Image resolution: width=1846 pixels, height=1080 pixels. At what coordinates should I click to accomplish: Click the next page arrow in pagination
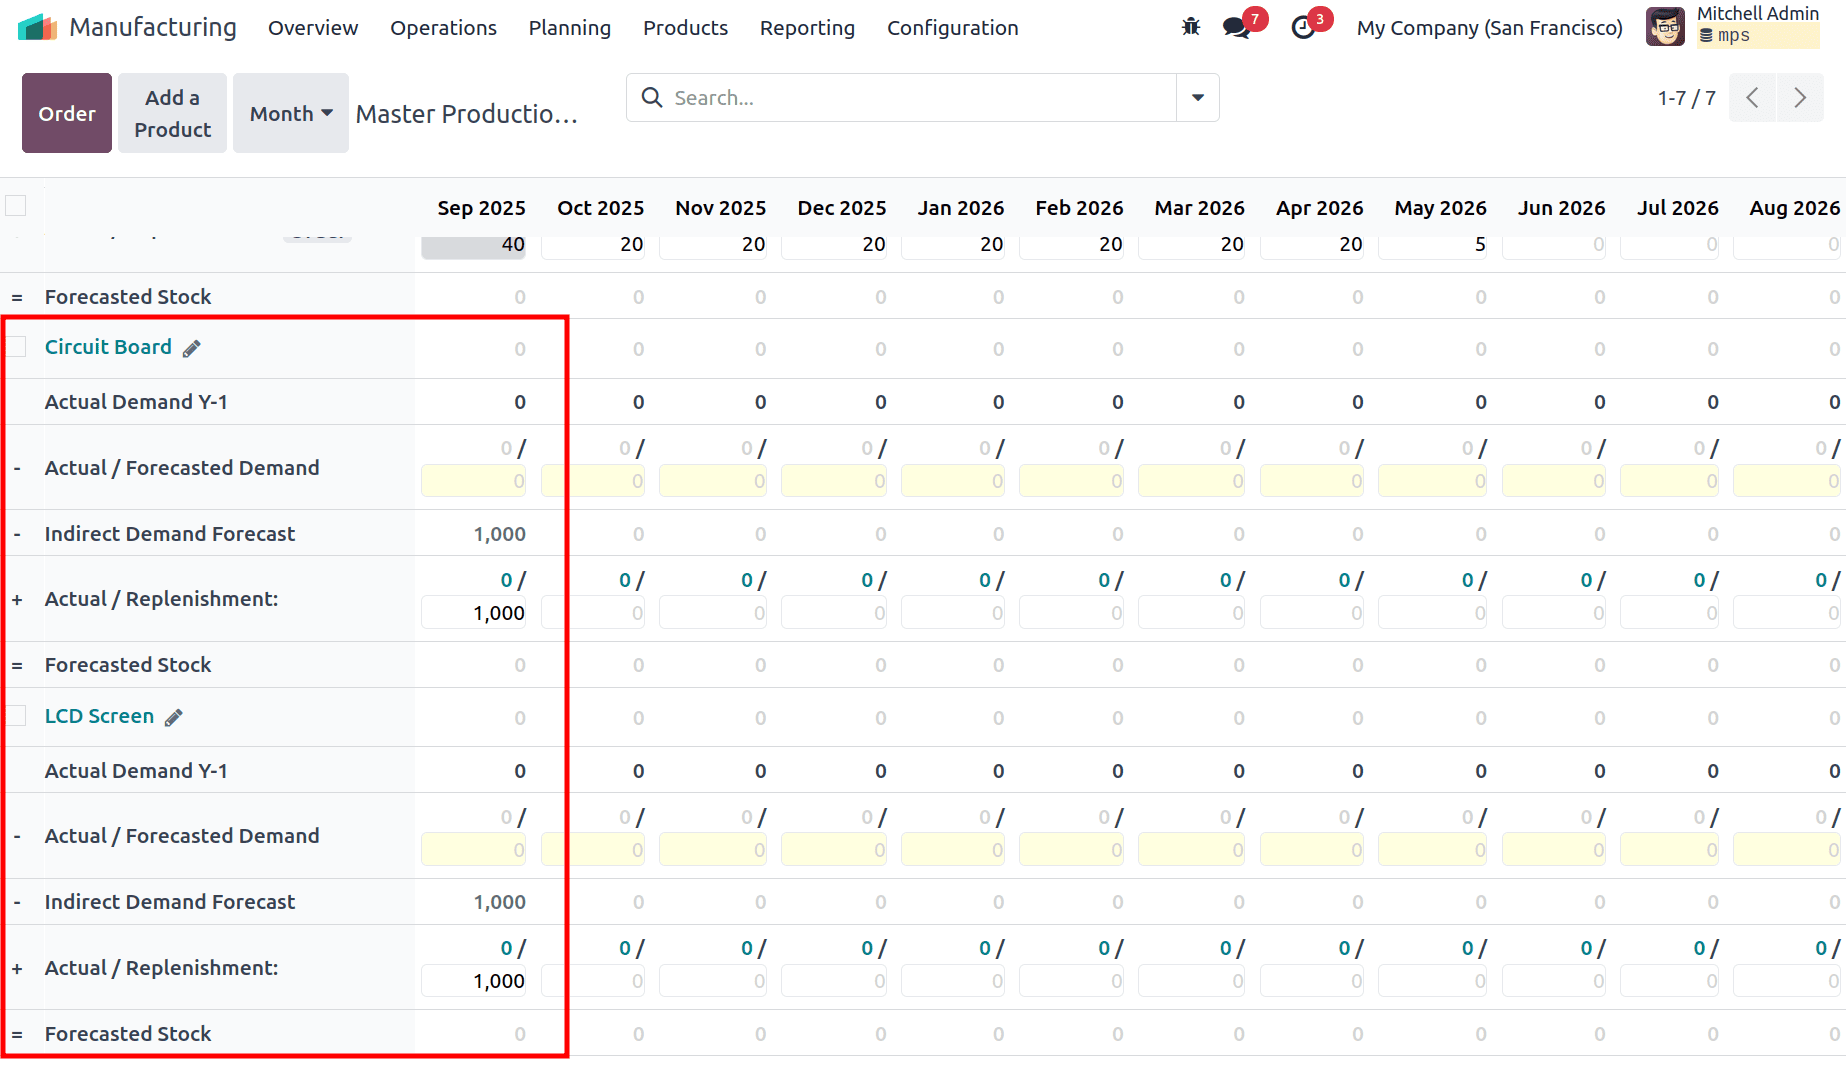pos(1799,97)
